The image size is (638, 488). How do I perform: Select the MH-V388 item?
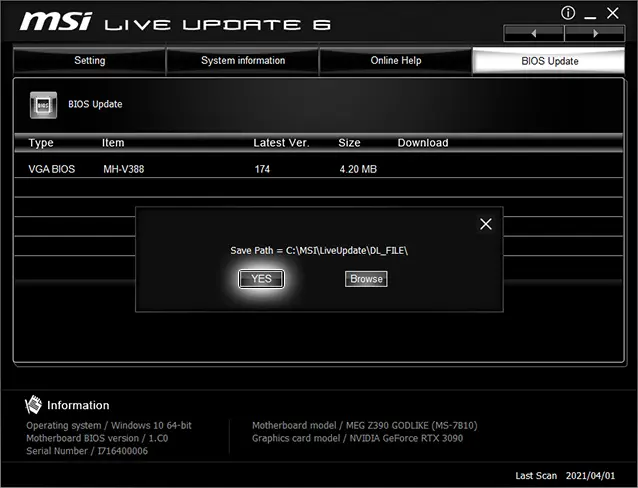pyautogui.click(x=124, y=169)
